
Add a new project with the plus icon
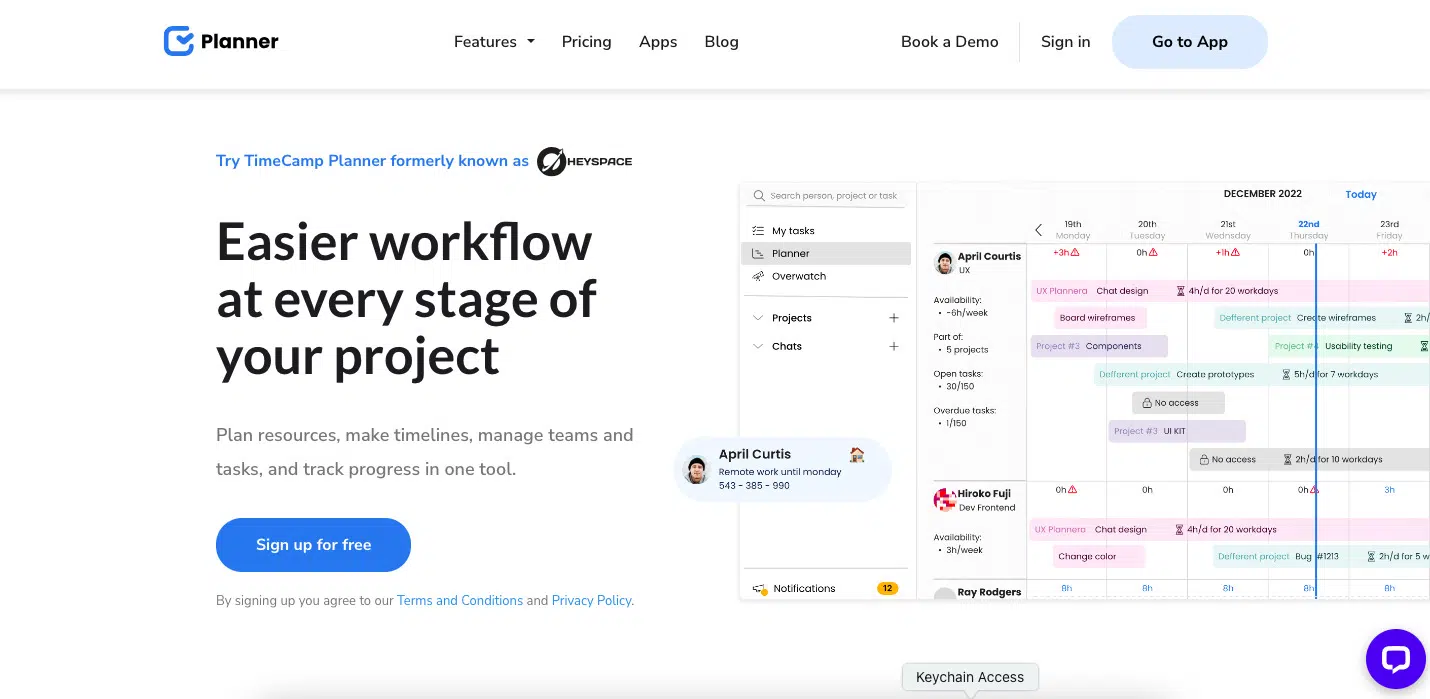tap(893, 317)
